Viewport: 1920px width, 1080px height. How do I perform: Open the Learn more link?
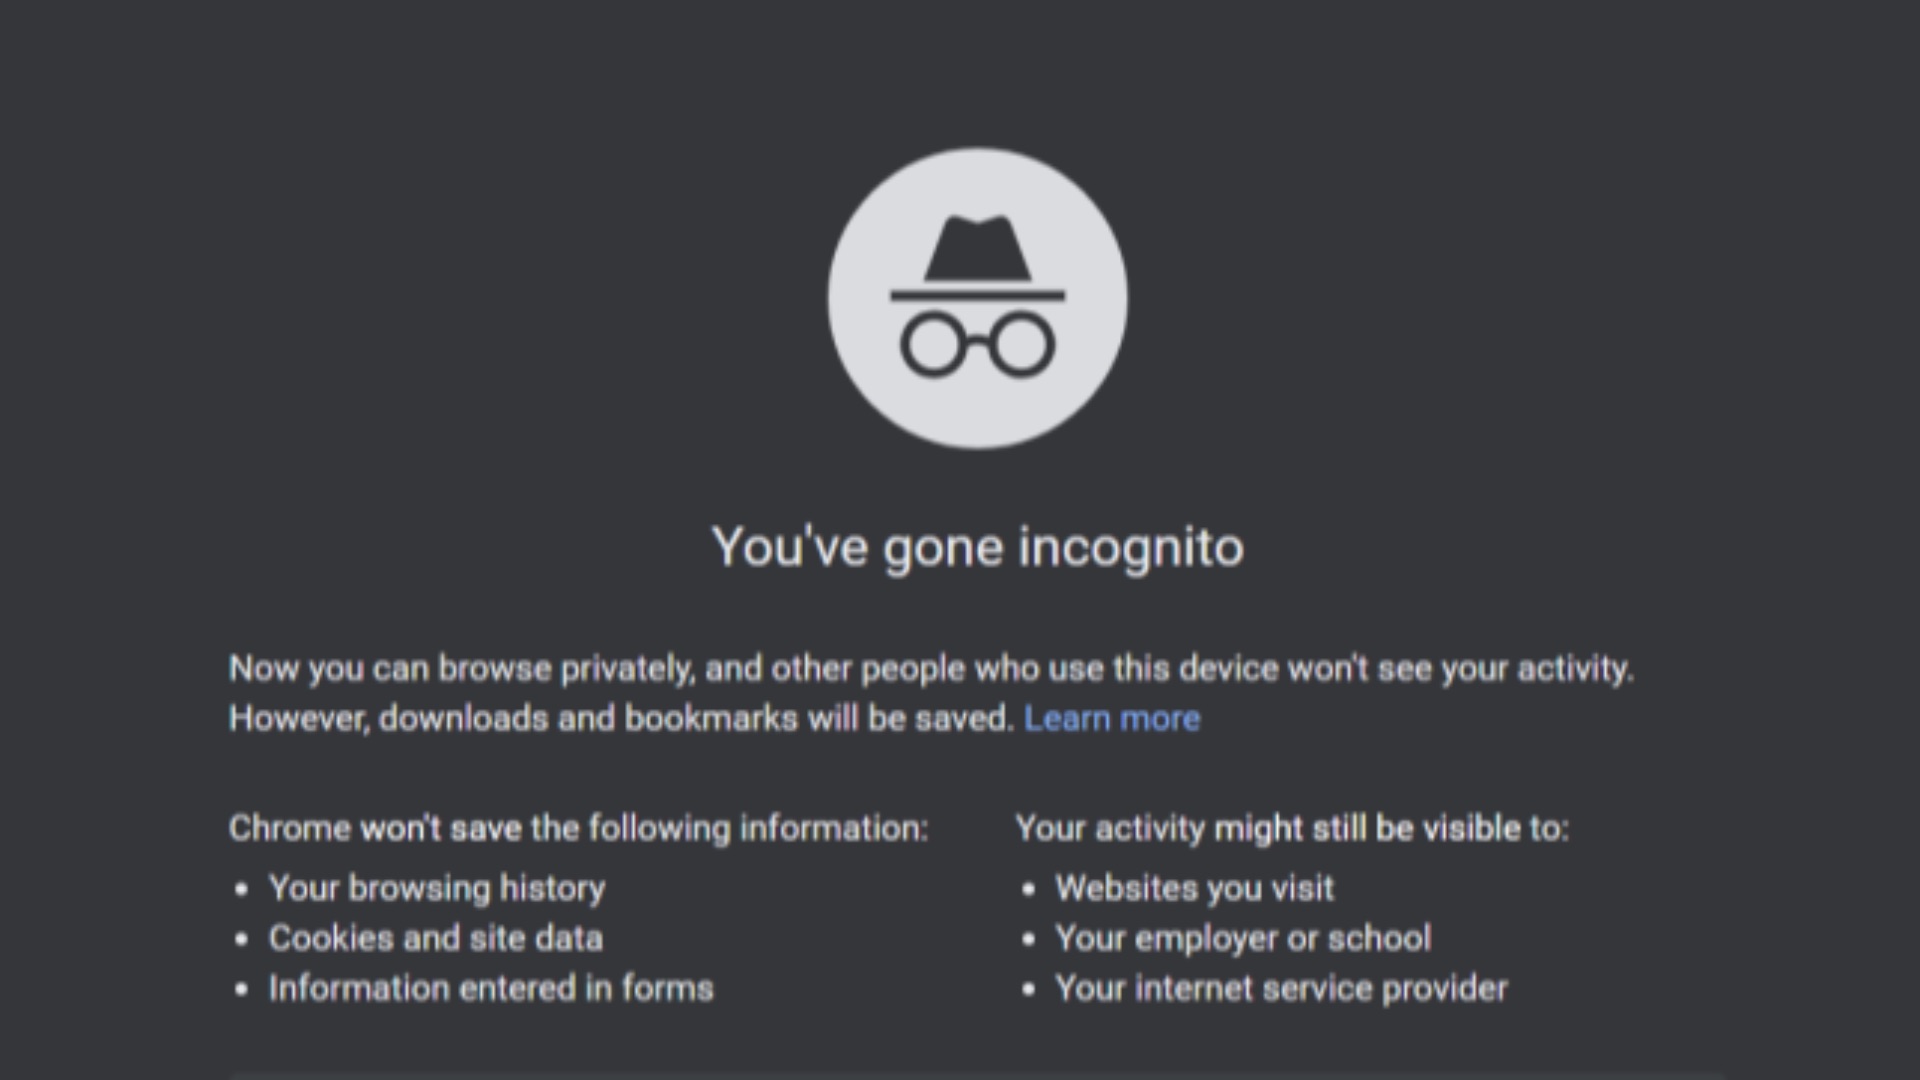[1113, 718]
